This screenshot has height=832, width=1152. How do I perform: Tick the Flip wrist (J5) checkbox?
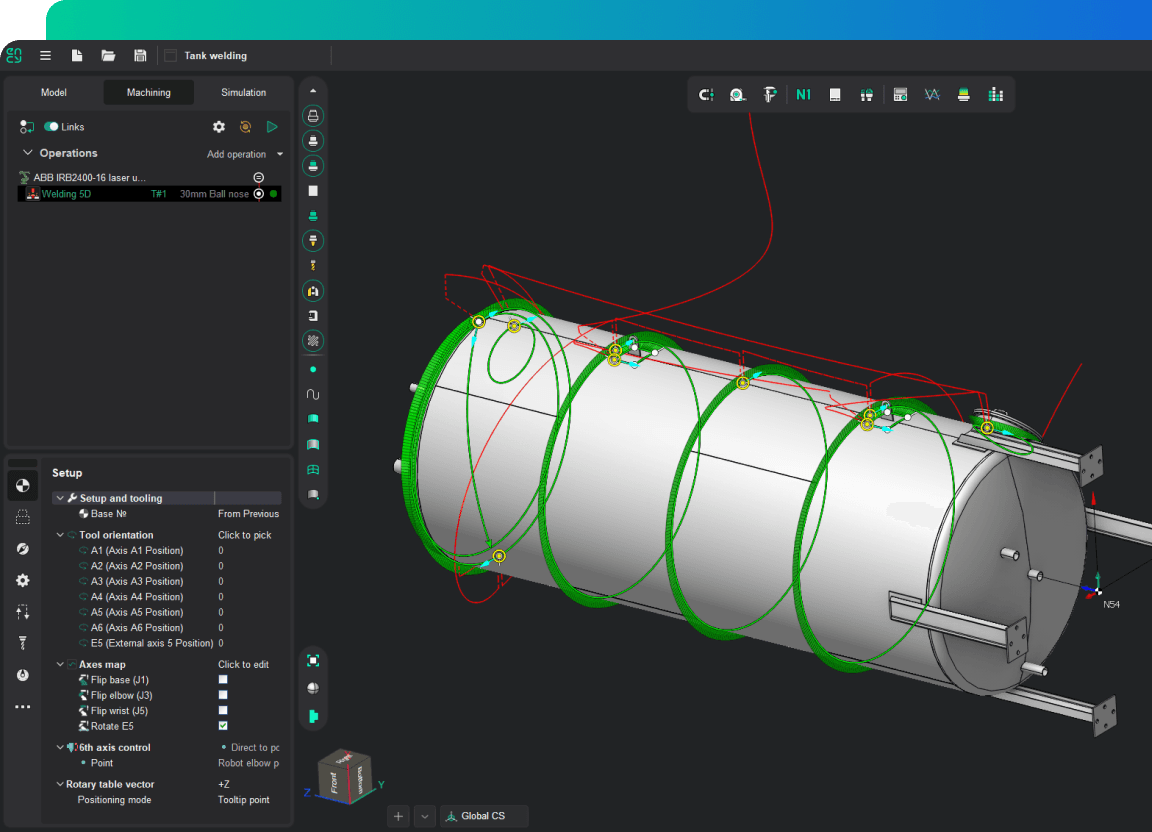coord(223,711)
